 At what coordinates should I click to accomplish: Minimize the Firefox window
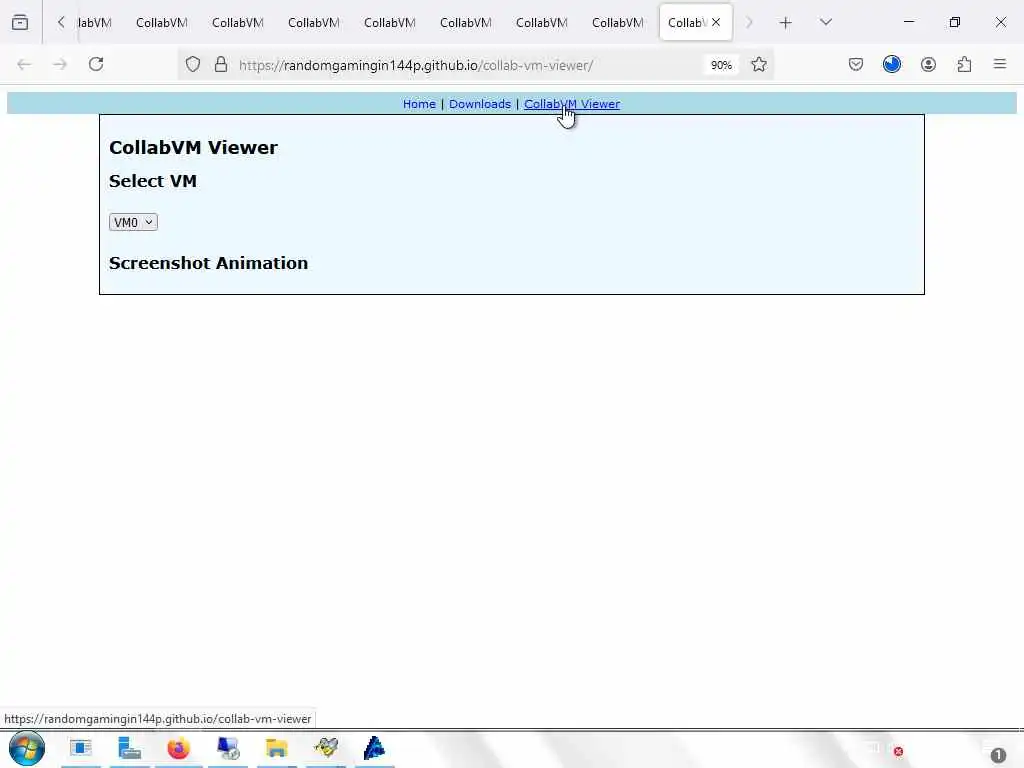[908, 22]
